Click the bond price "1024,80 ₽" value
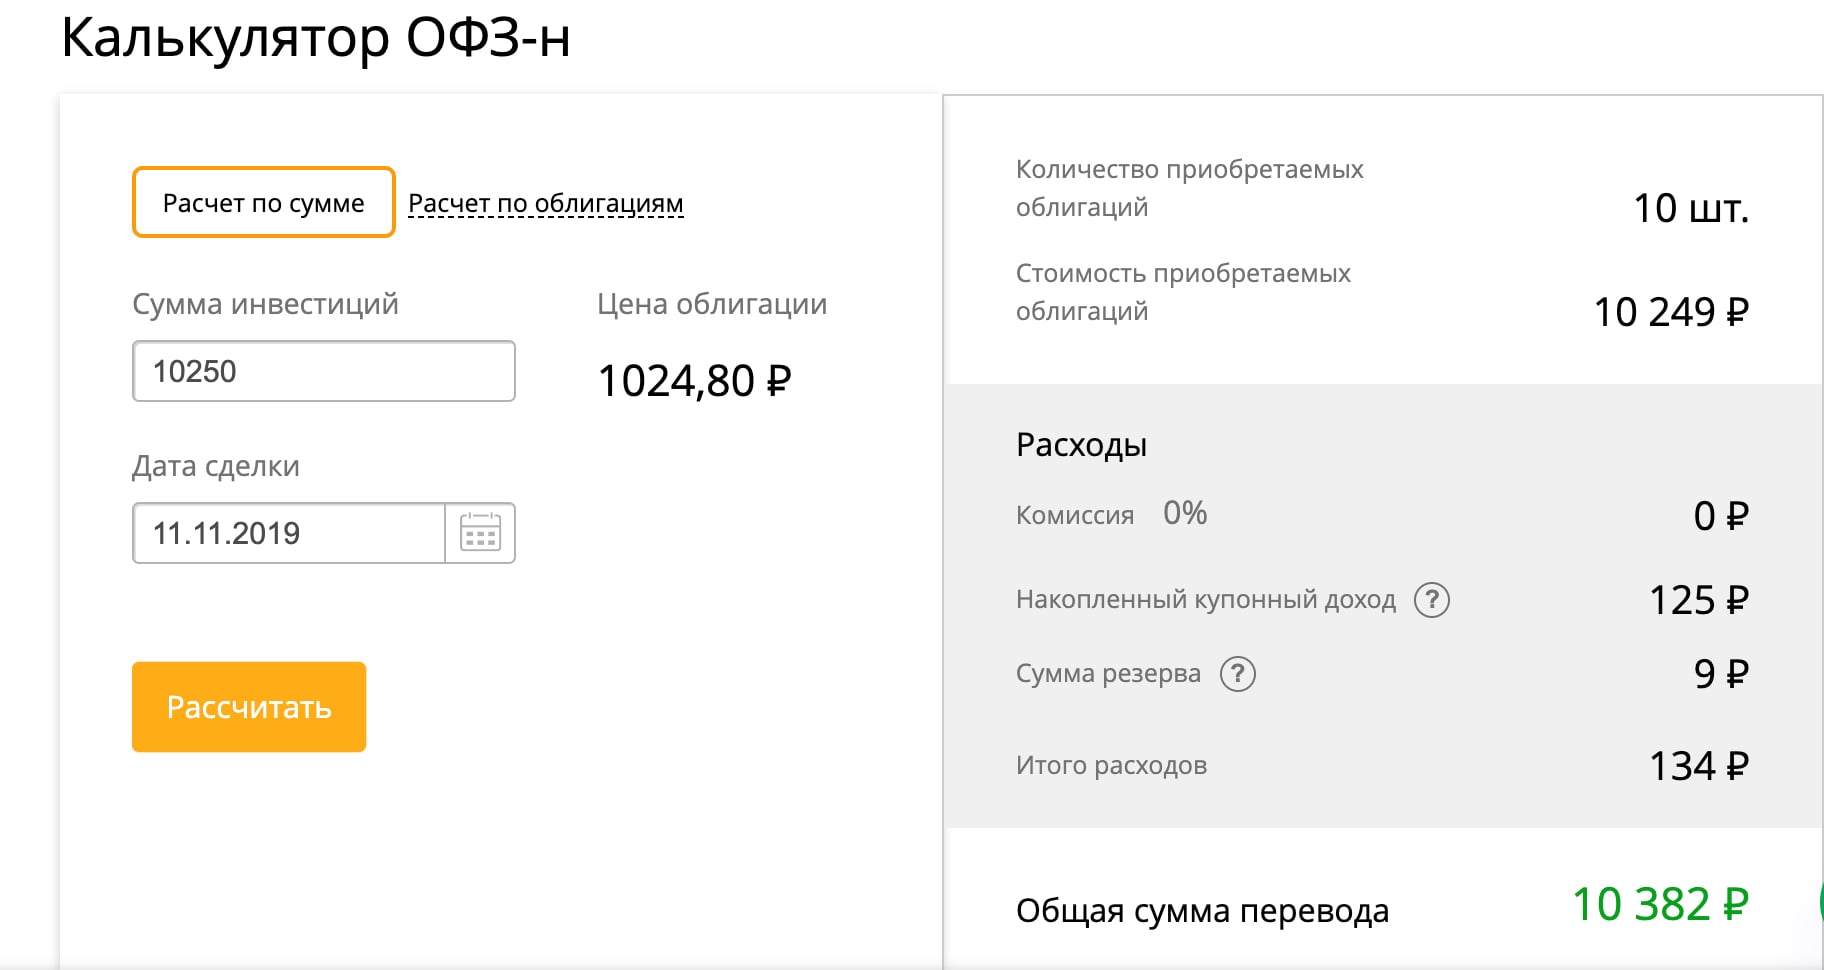Viewport: 1824px width, 970px height. (694, 380)
